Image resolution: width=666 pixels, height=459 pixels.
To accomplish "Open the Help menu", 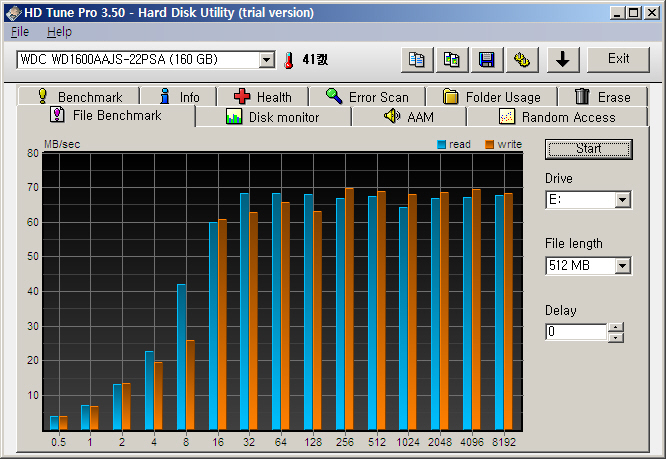I will coord(59,32).
